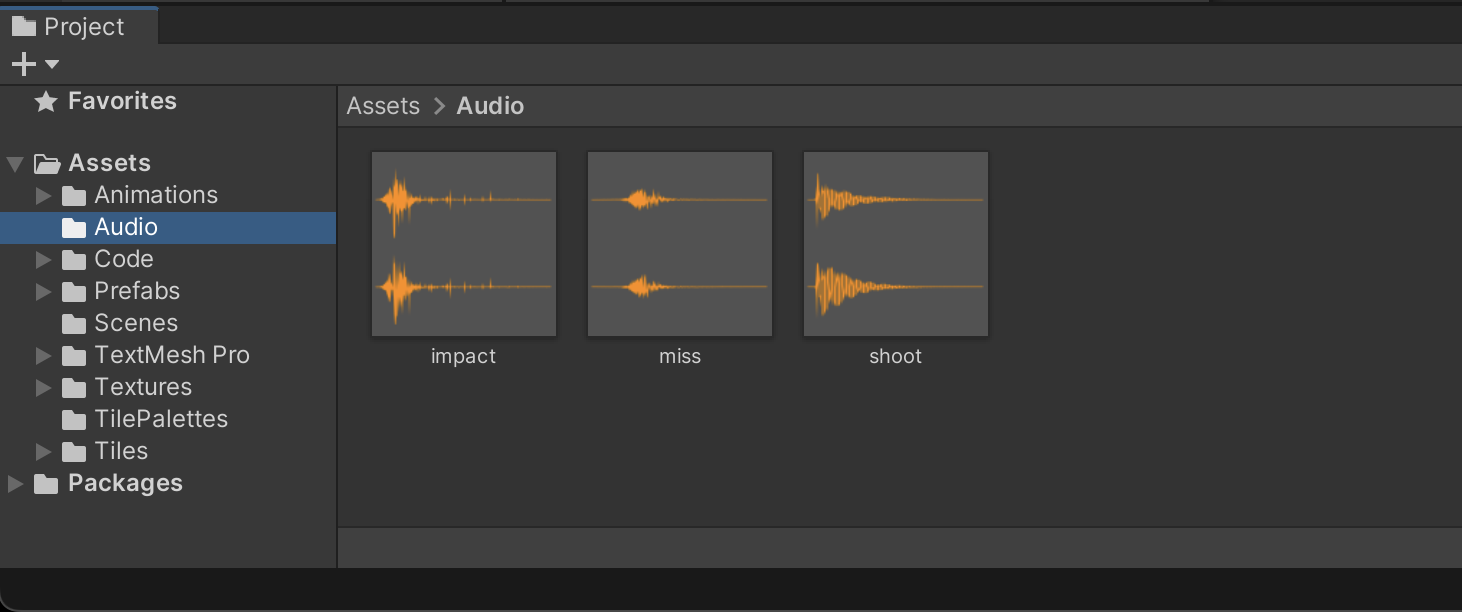Viewport: 1462px width, 612px height.
Task: Click the Textures folder icon
Action: pyautogui.click(x=74, y=388)
